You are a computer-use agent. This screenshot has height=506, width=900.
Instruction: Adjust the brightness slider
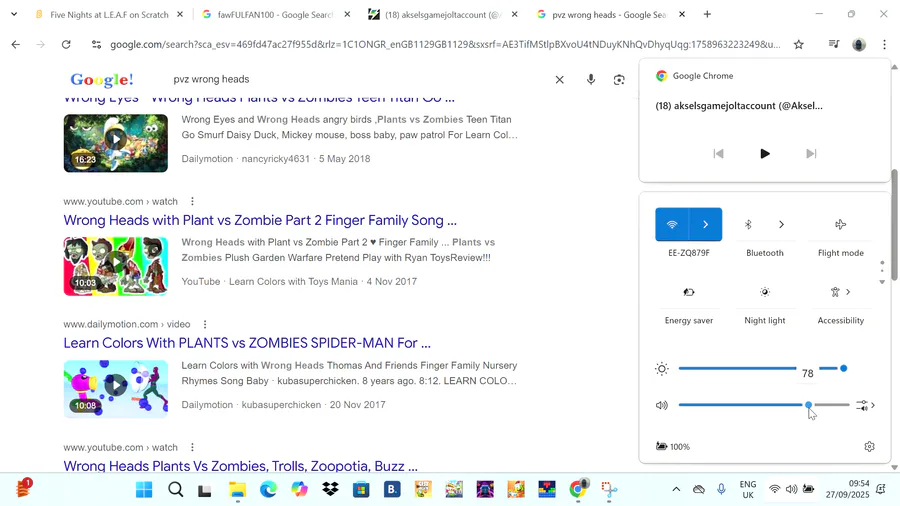pos(763,368)
